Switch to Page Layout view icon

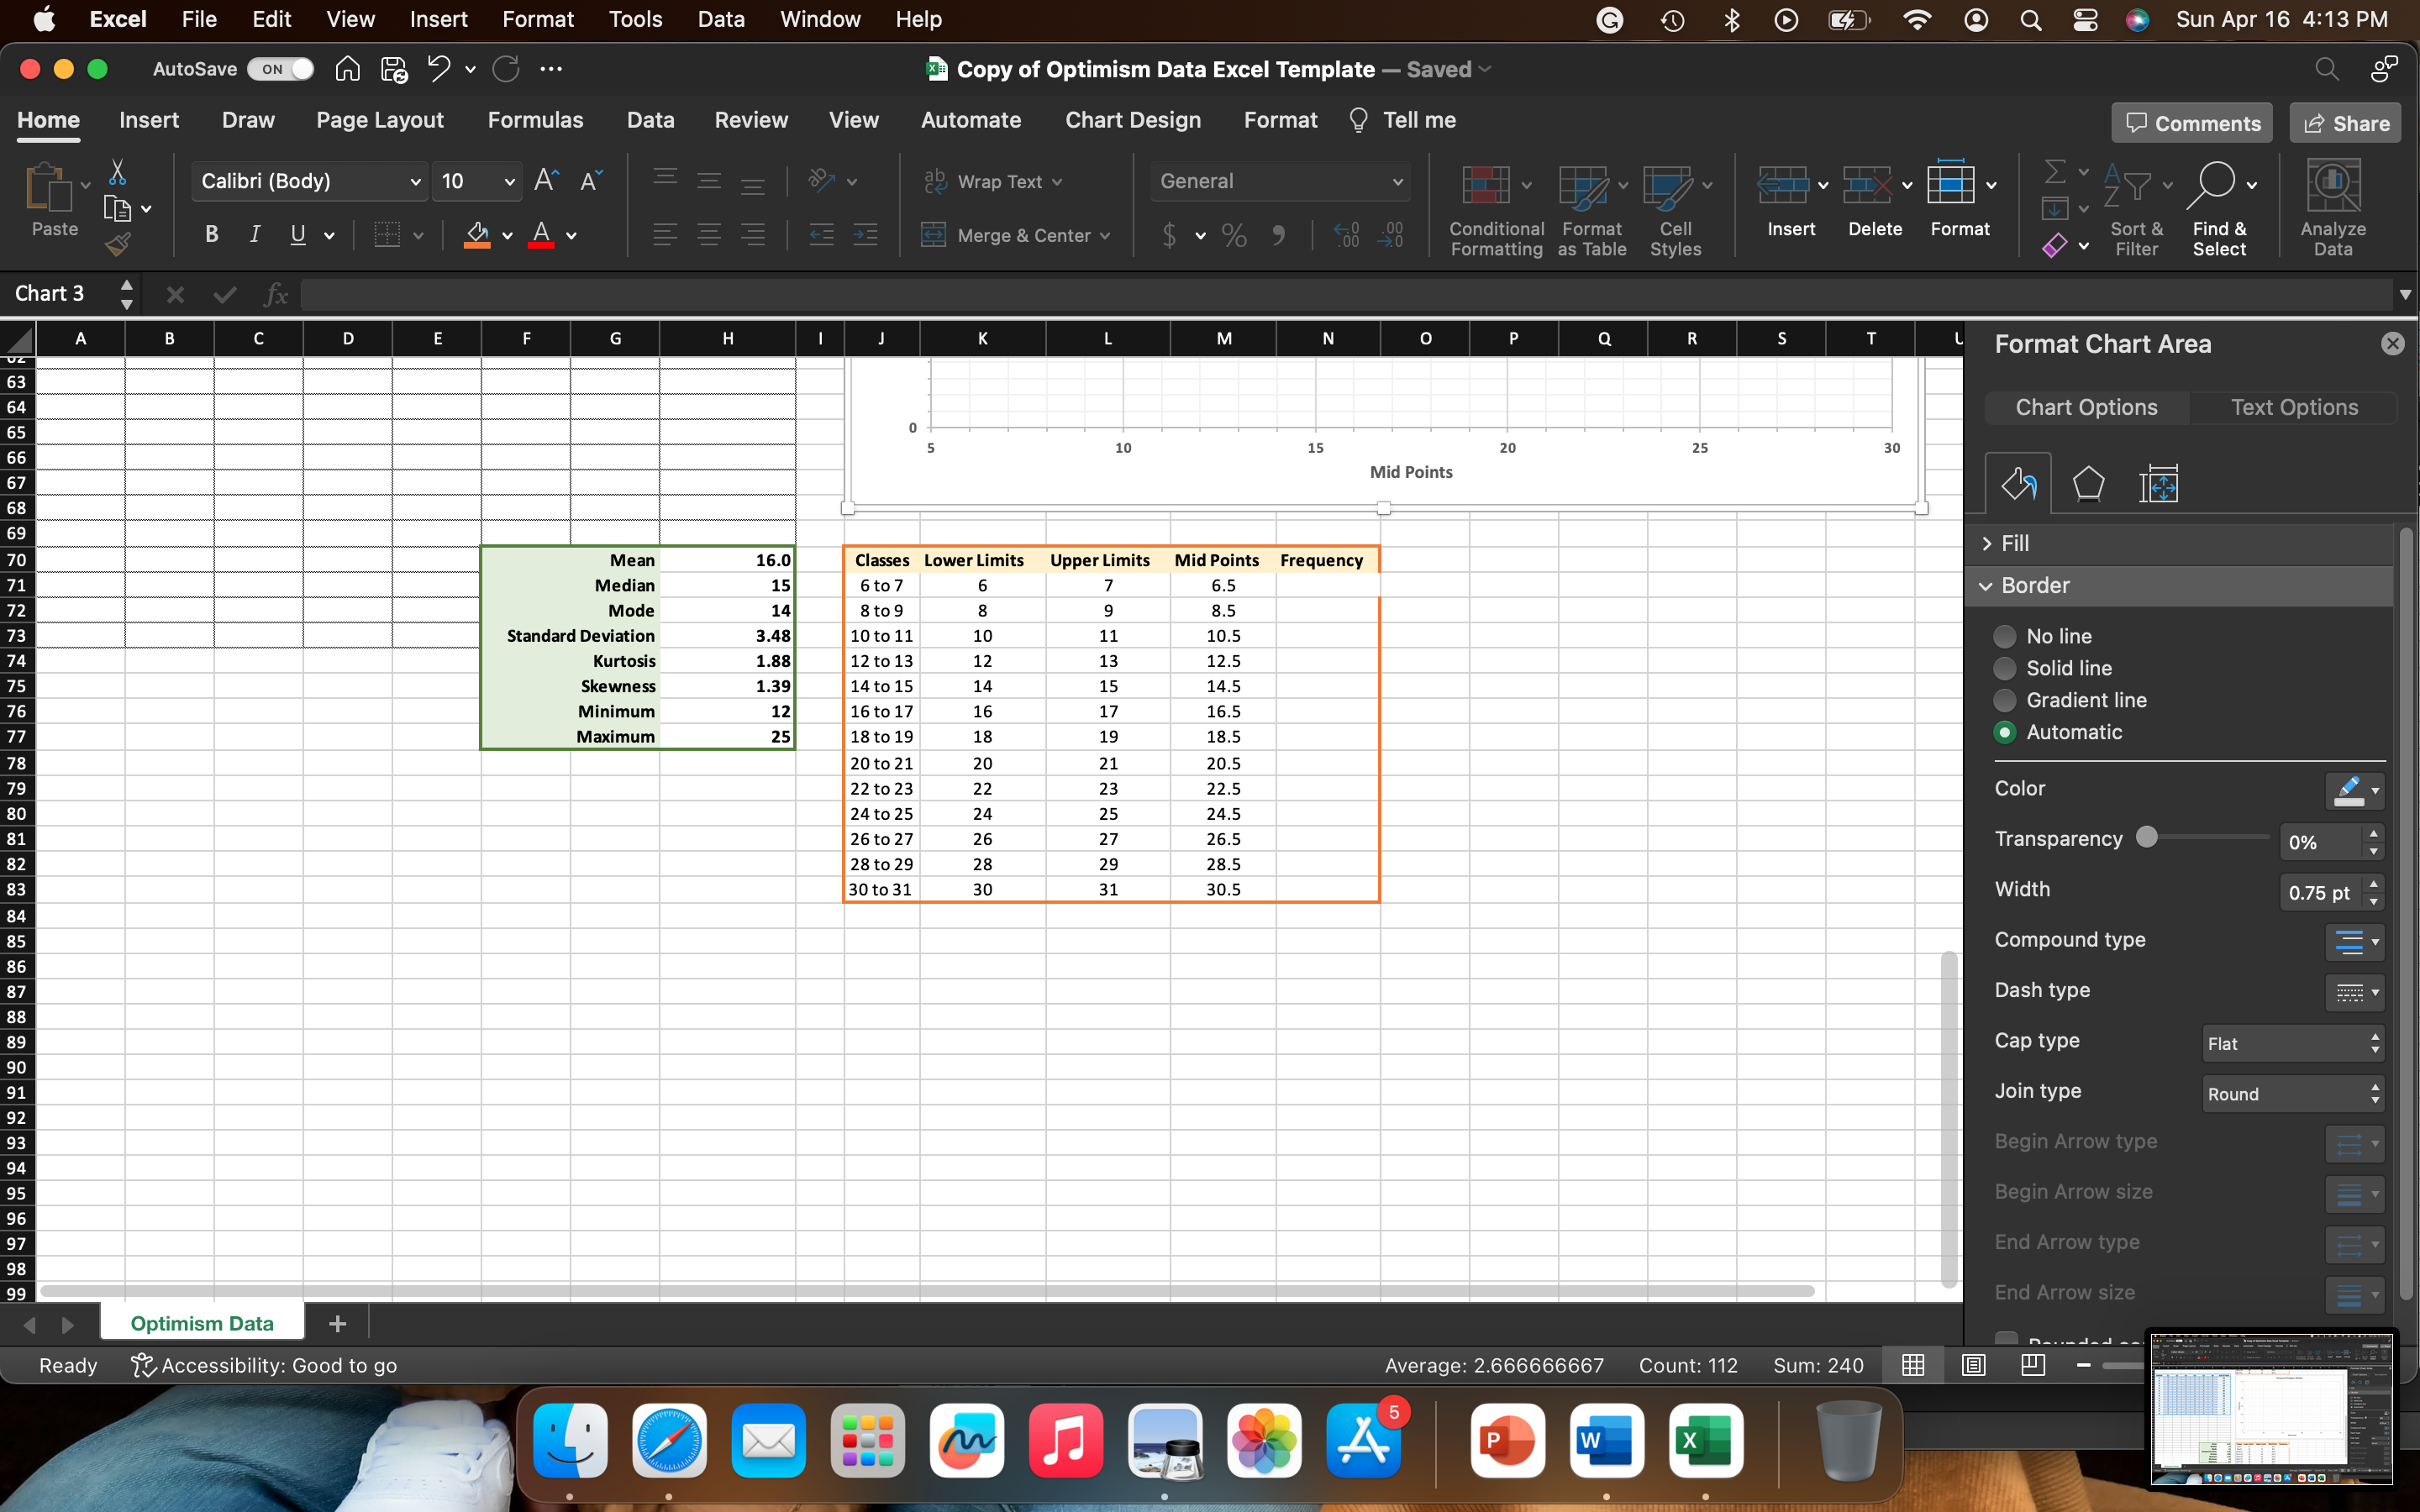point(1973,1365)
